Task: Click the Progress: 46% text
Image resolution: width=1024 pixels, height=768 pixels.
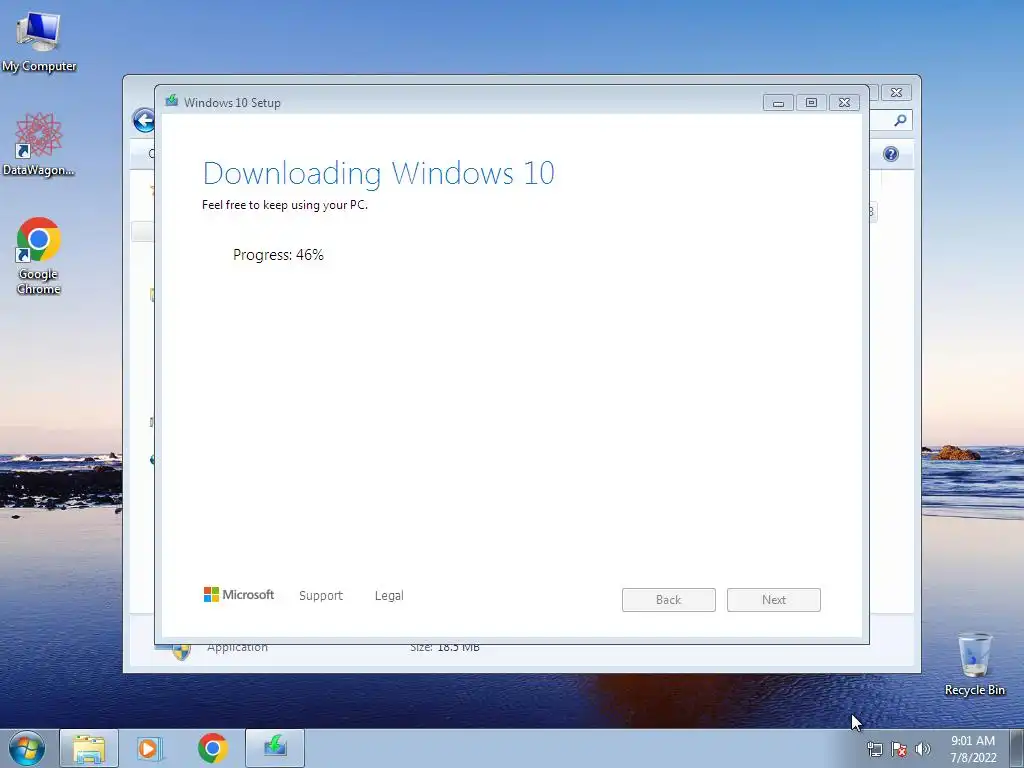Action: (278, 255)
